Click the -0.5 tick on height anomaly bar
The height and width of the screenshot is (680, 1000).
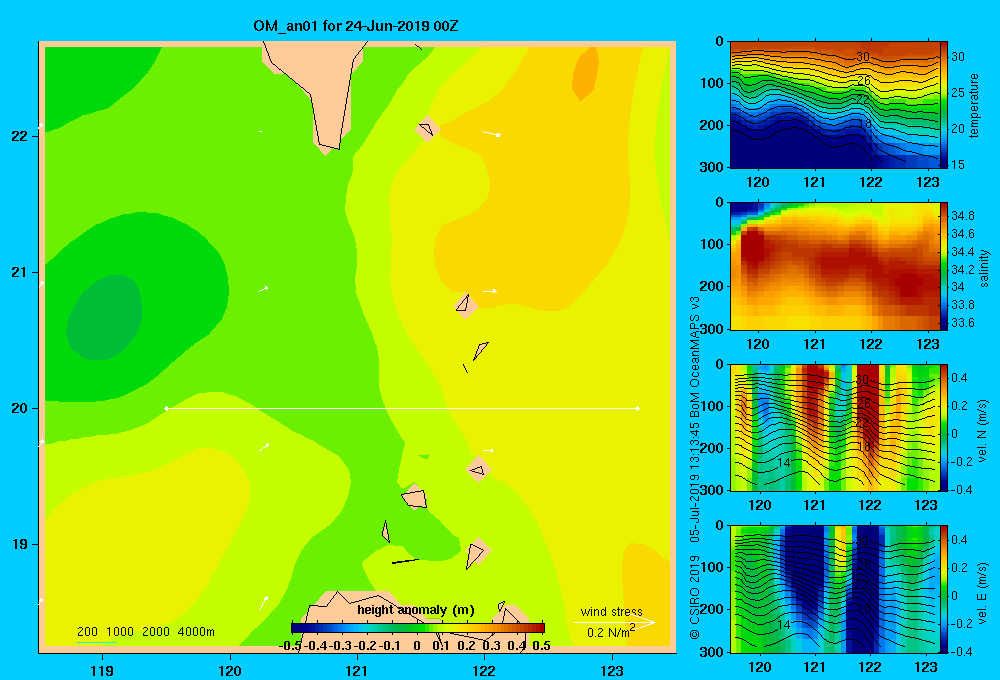[290, 646]
